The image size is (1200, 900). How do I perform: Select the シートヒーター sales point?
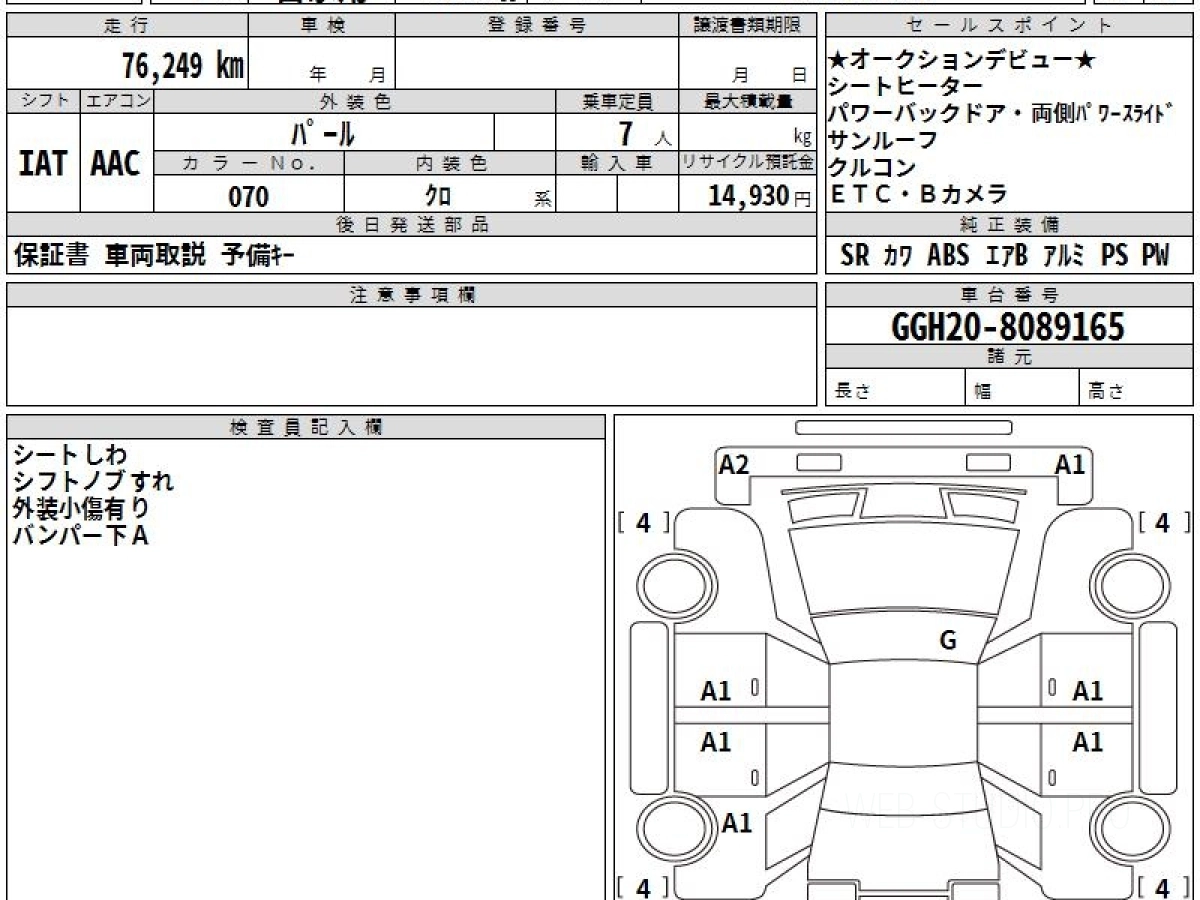tap(906, 87)
